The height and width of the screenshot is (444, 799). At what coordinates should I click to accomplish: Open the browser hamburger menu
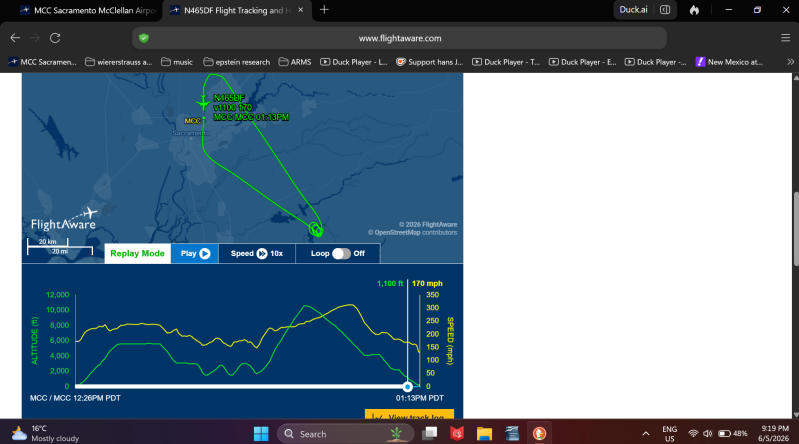tap(785, 38)
